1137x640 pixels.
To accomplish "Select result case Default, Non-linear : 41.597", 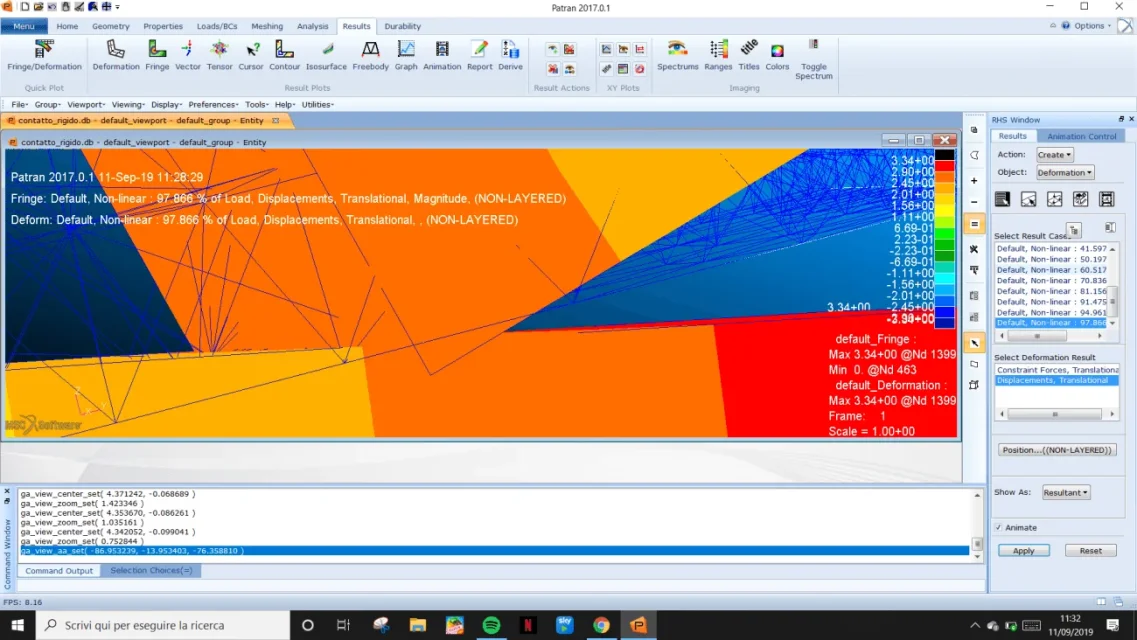I will point(1051,249).
